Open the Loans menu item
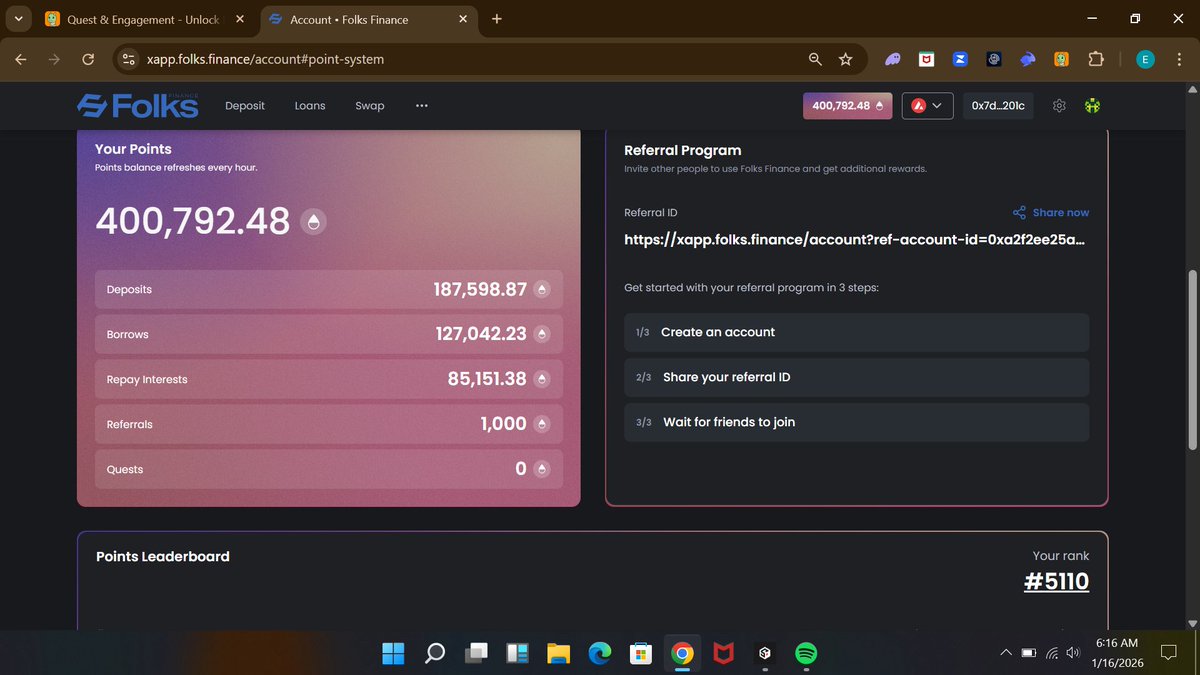Viewport: 1200px width, 675px height. [310, 105]
